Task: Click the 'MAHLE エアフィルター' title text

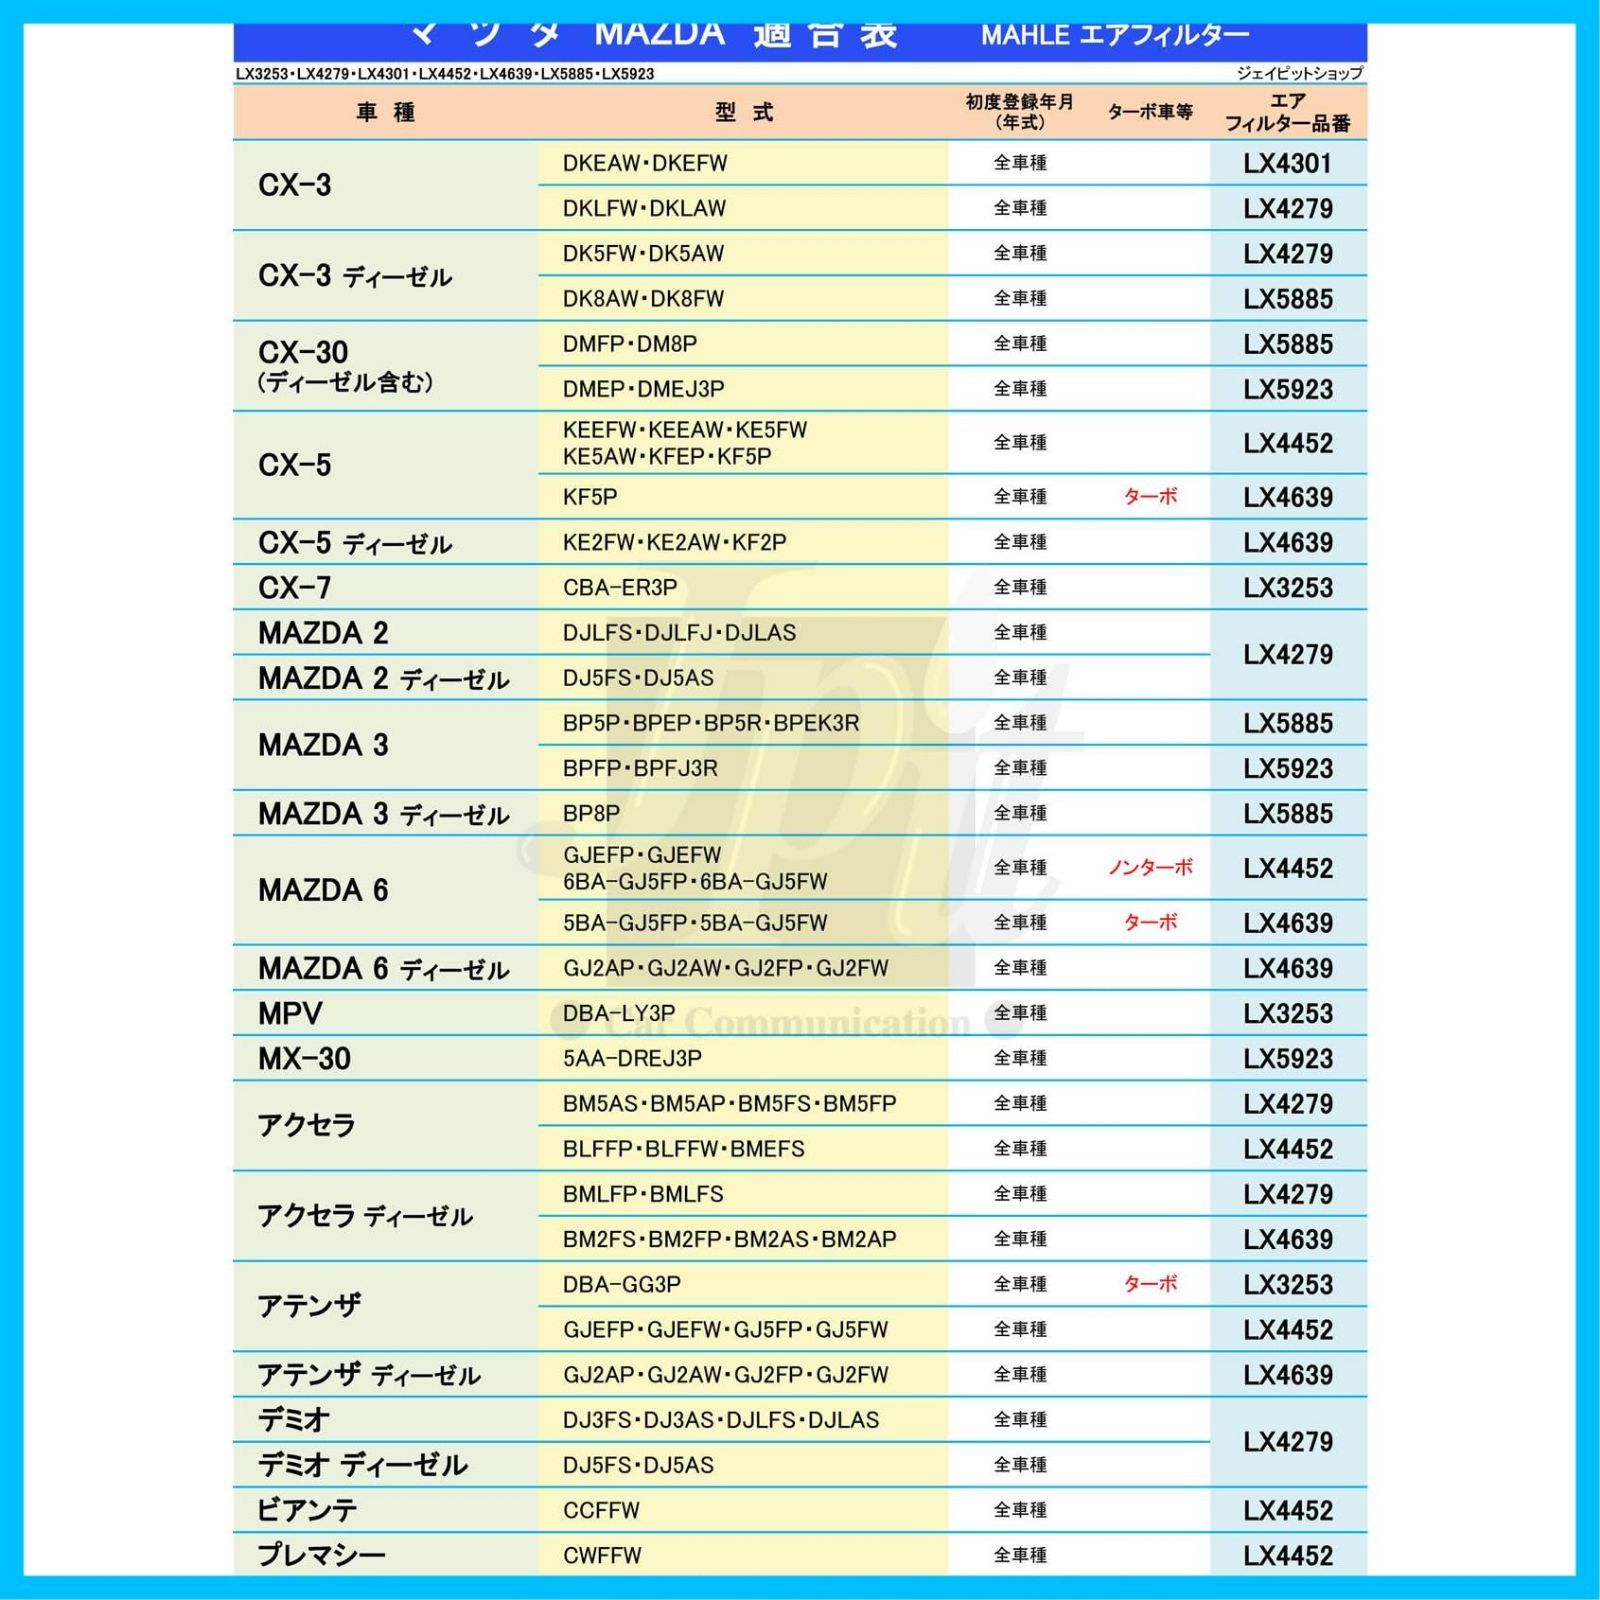Action: [x=1115, y=36]
